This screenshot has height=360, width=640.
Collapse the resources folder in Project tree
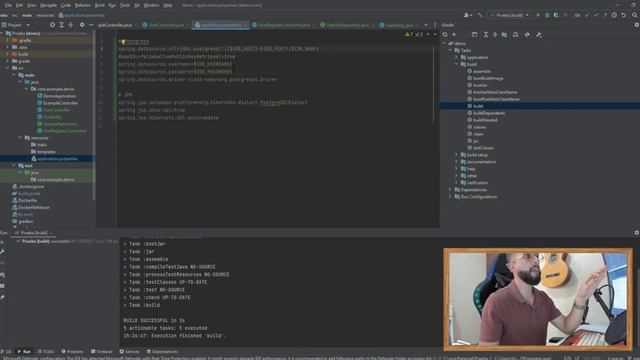pyautogui.click(x=20, y=138)
